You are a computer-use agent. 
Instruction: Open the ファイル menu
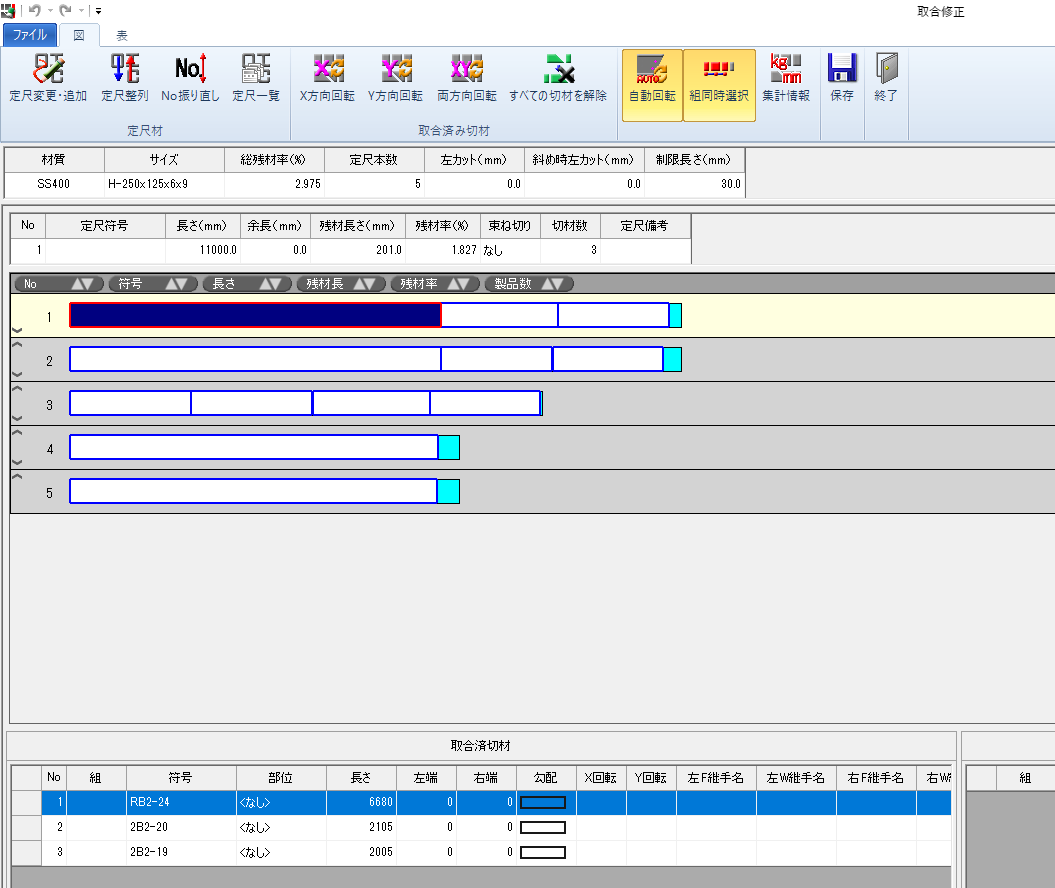(30, 35)
